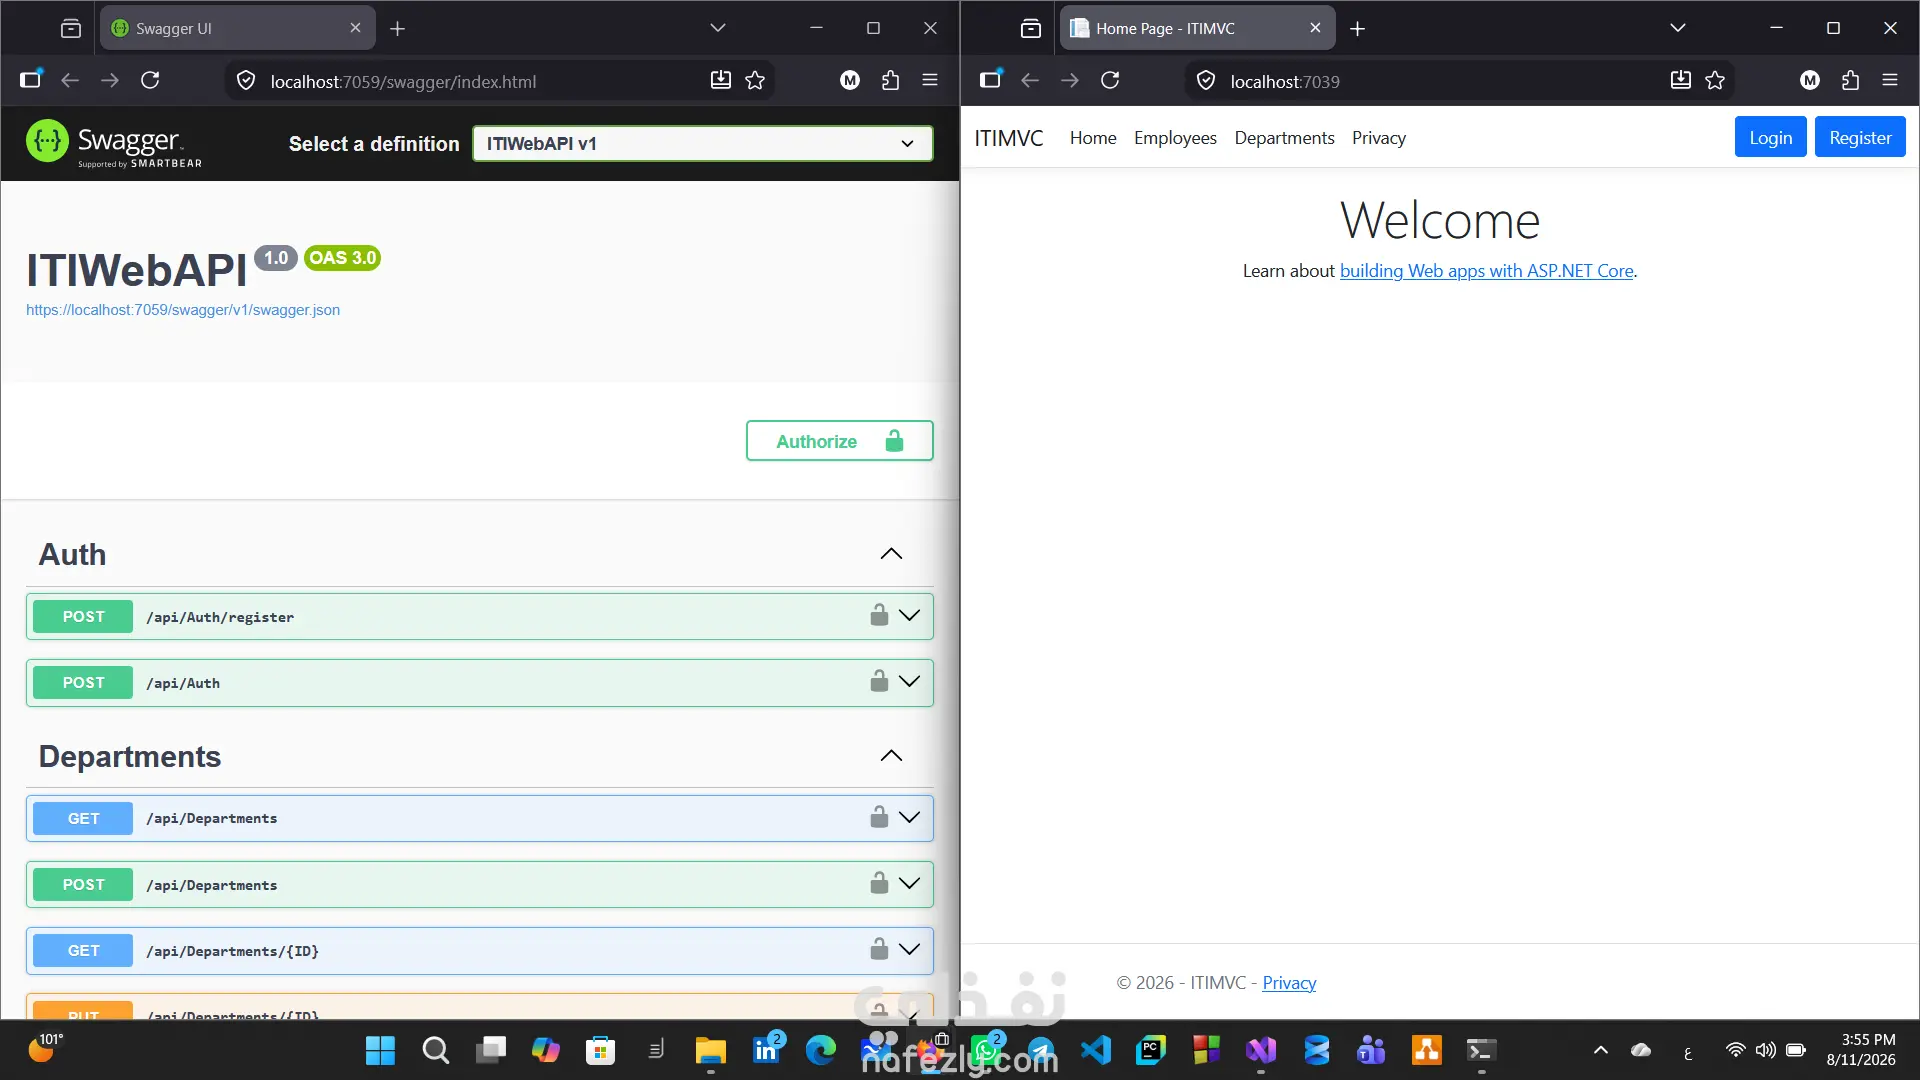Click the ITIMVC brand link
Screen dimensions: 1920x1080
1009,138
